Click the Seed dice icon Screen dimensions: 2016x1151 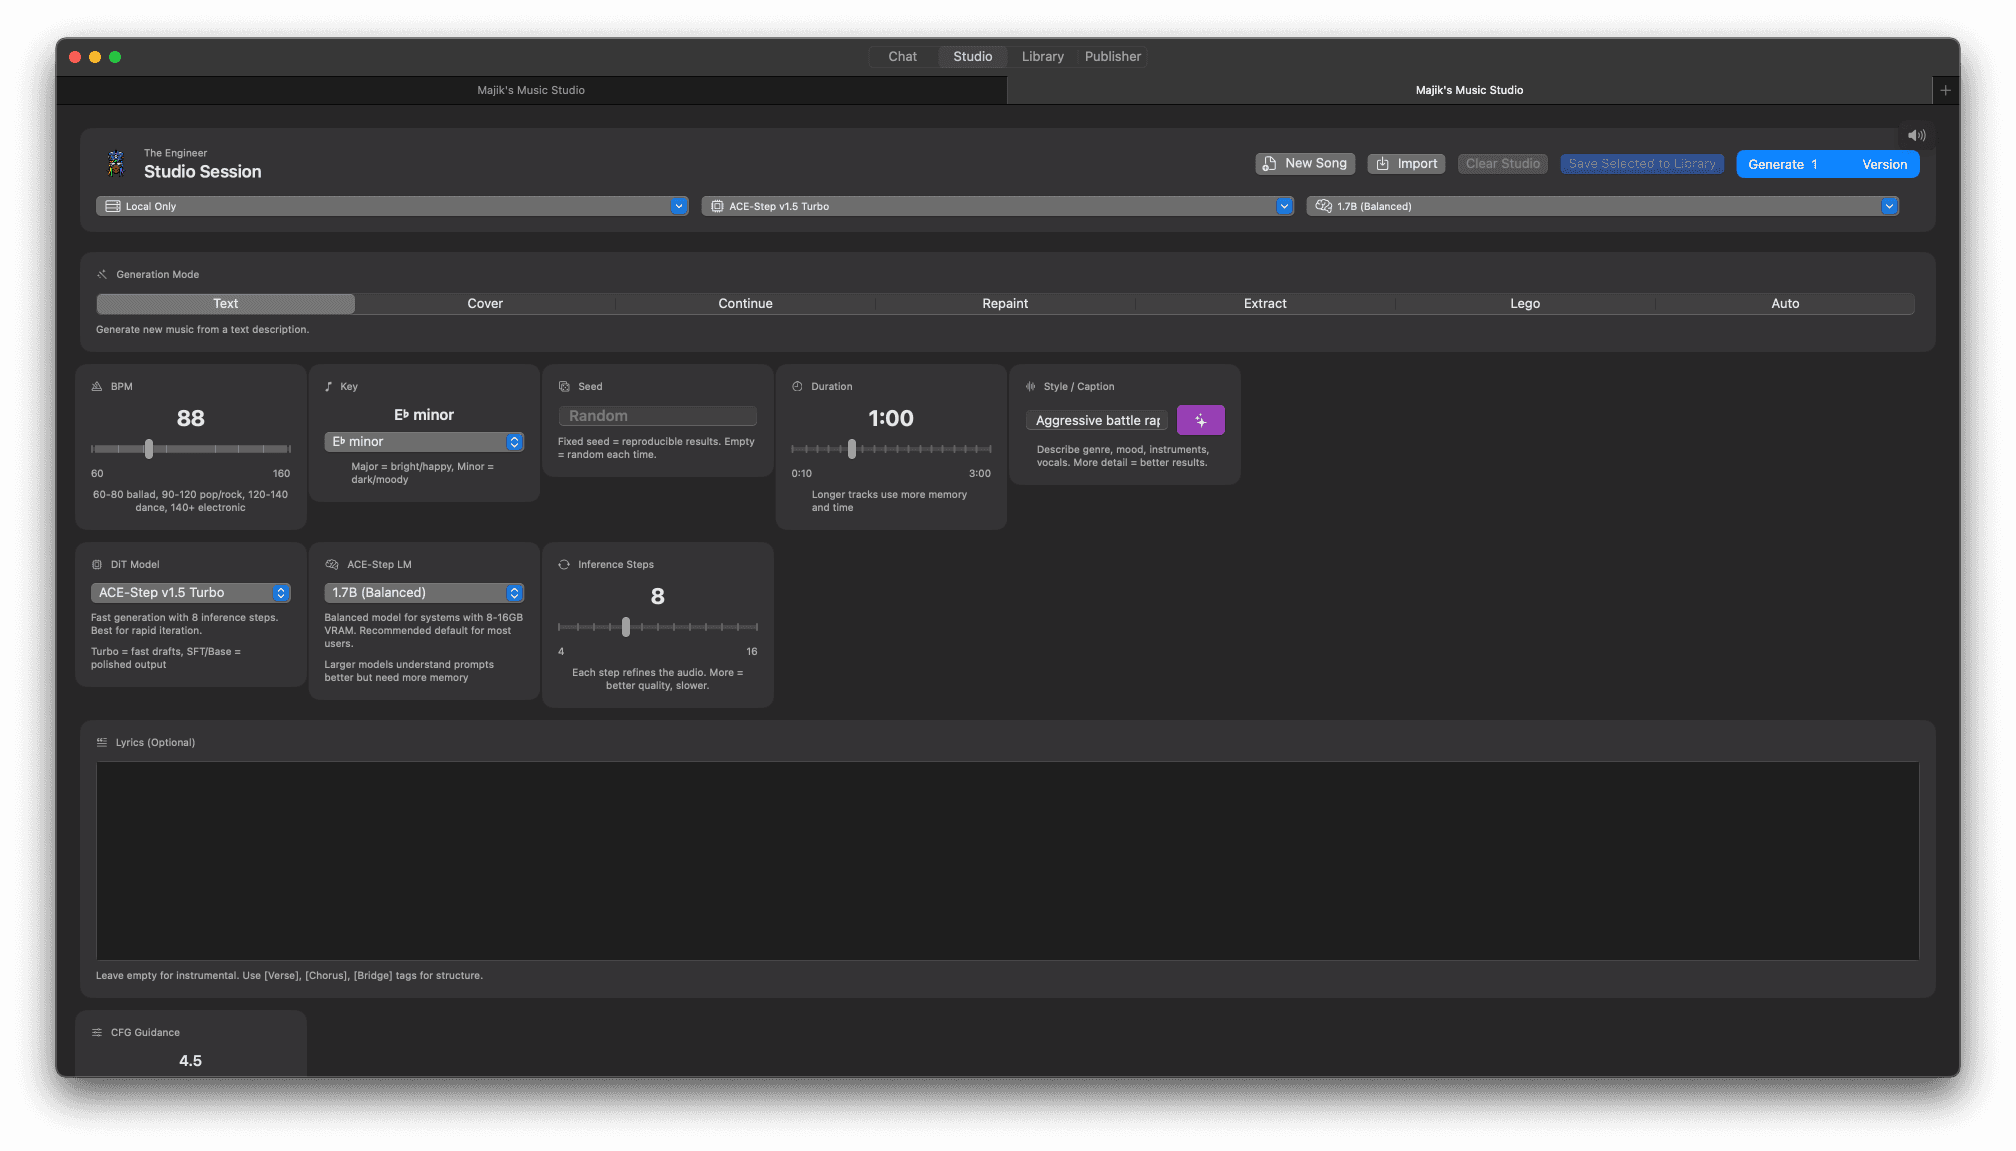[564, 386]
